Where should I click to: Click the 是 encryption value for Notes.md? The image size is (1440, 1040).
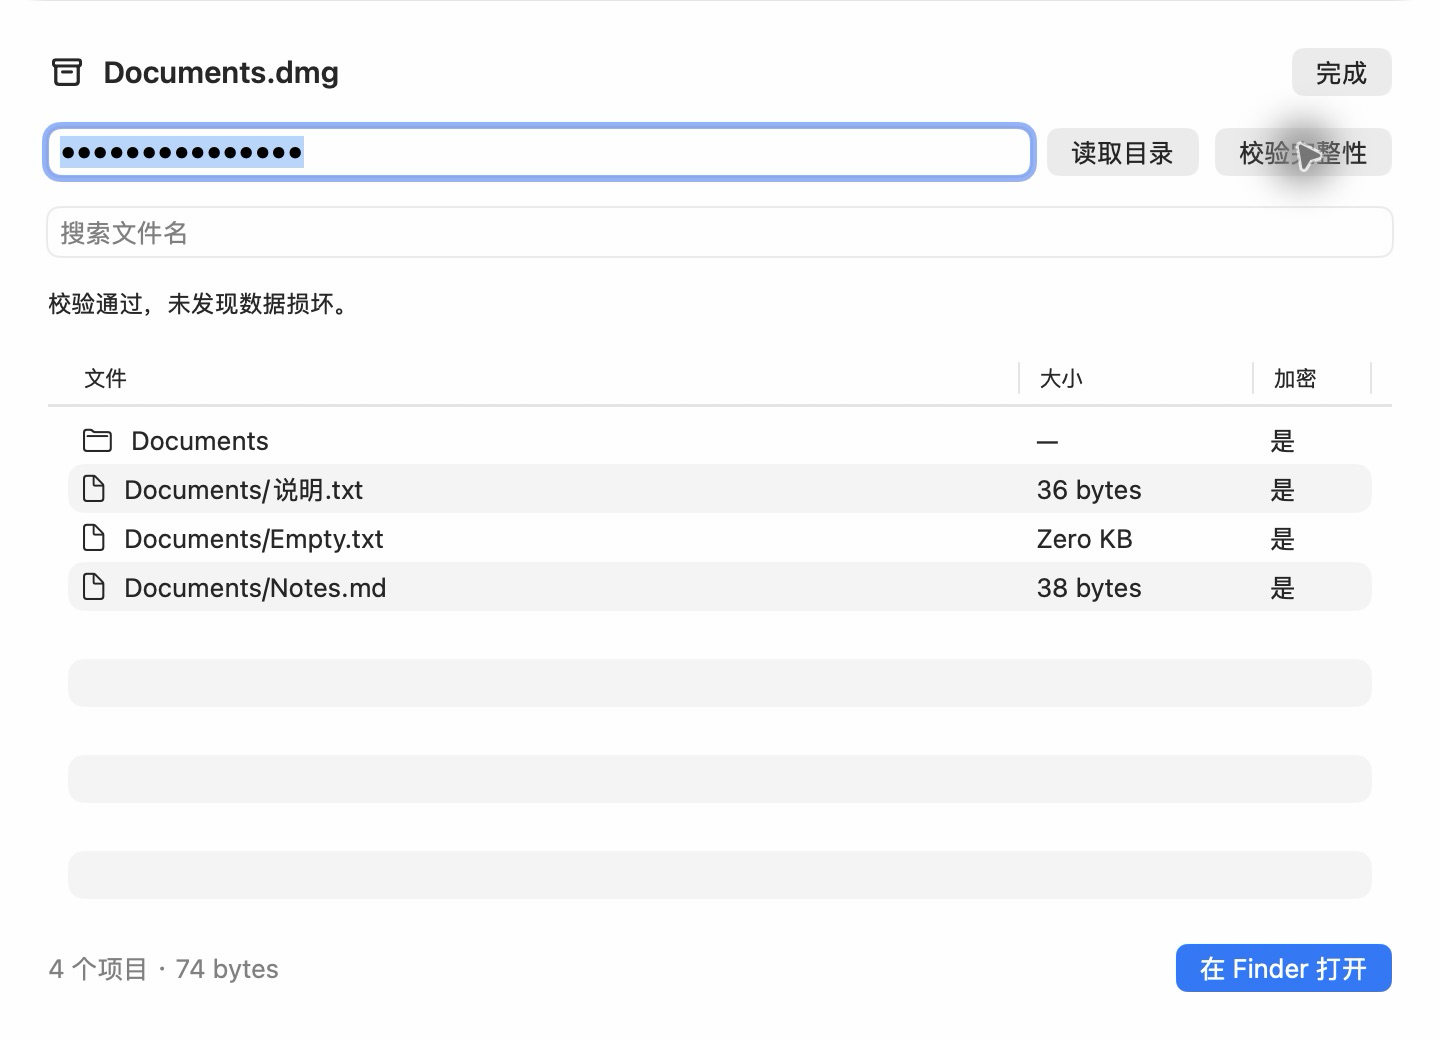click(x=1283, y=588)
